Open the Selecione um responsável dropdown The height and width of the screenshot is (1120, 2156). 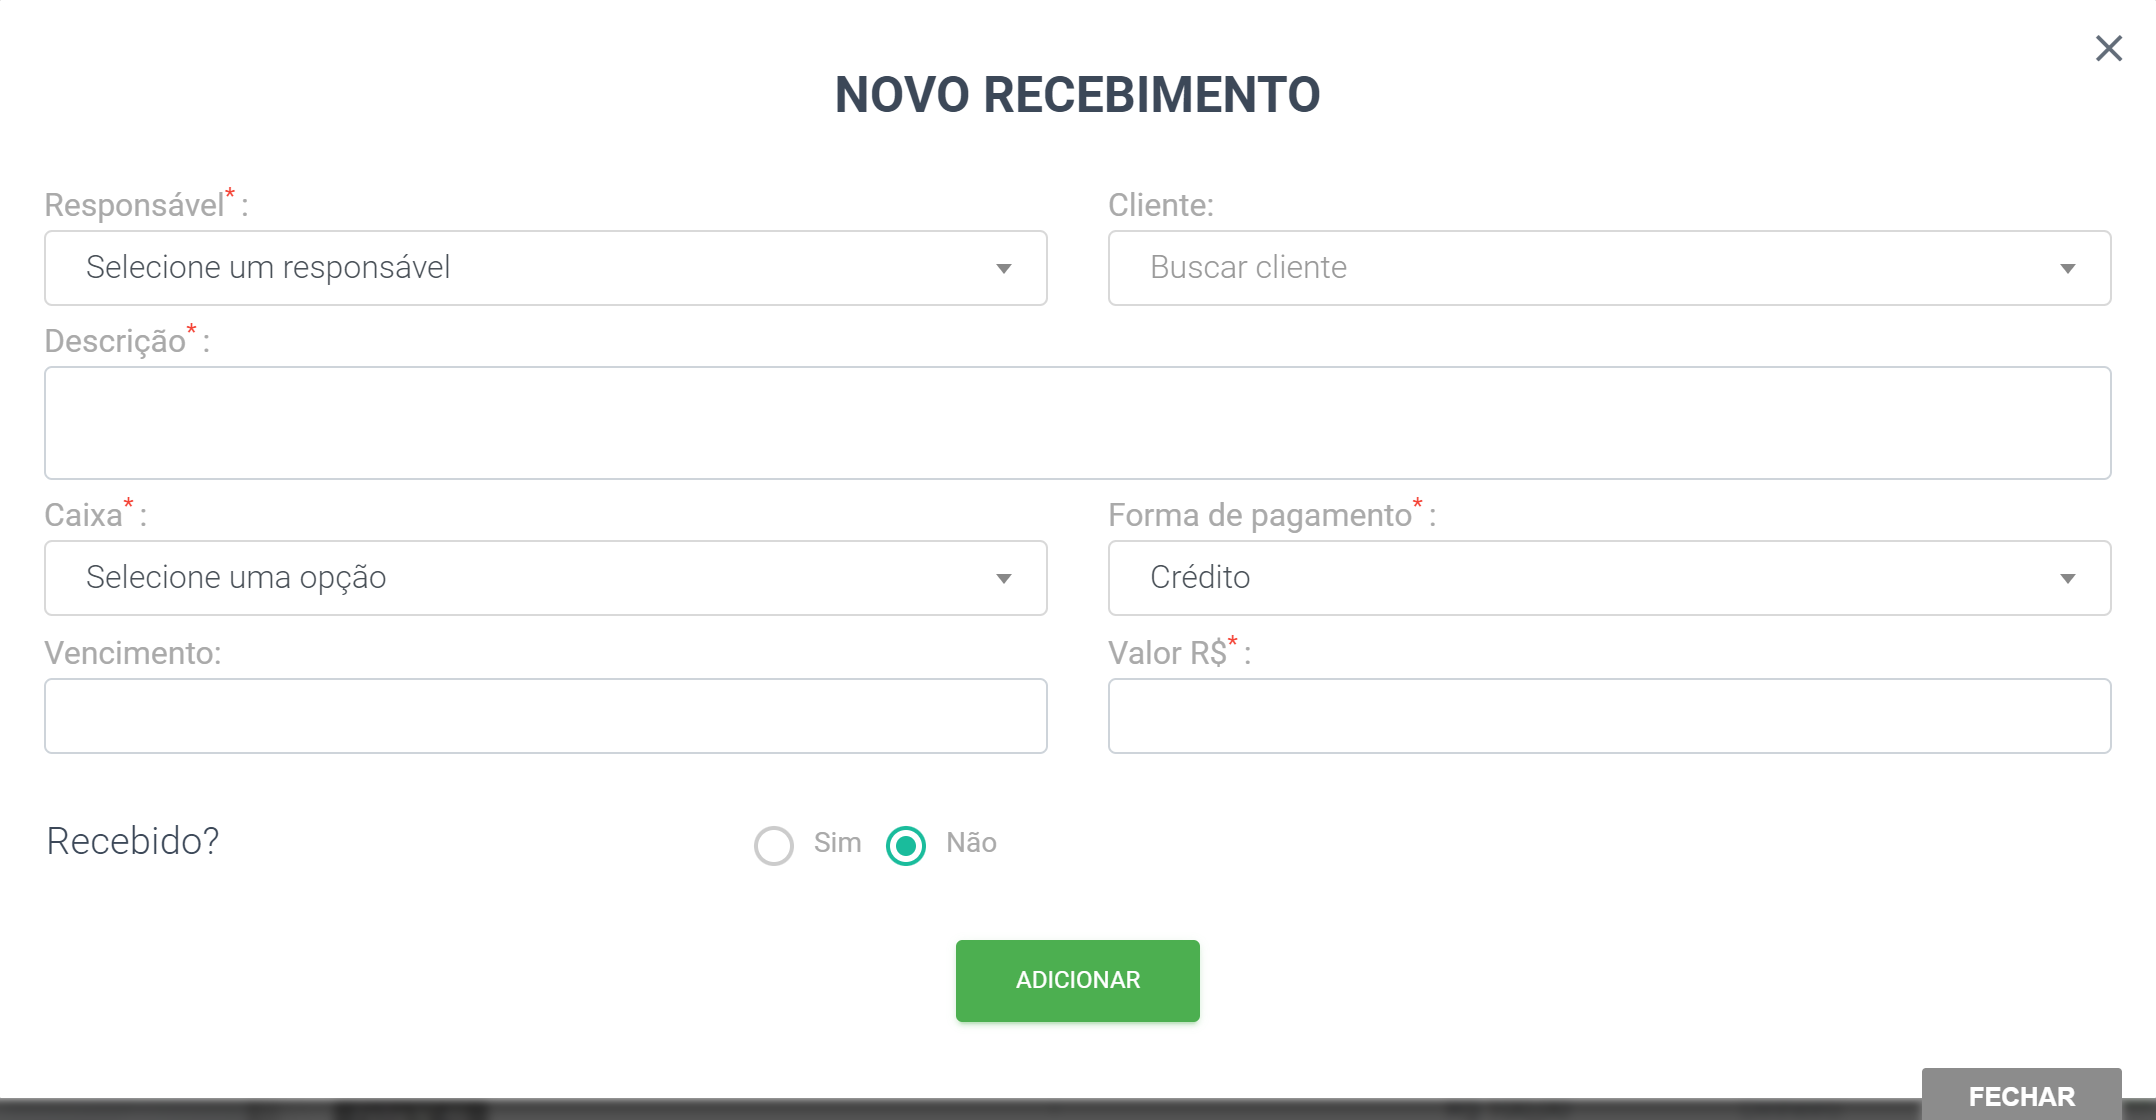pos(546,268)
